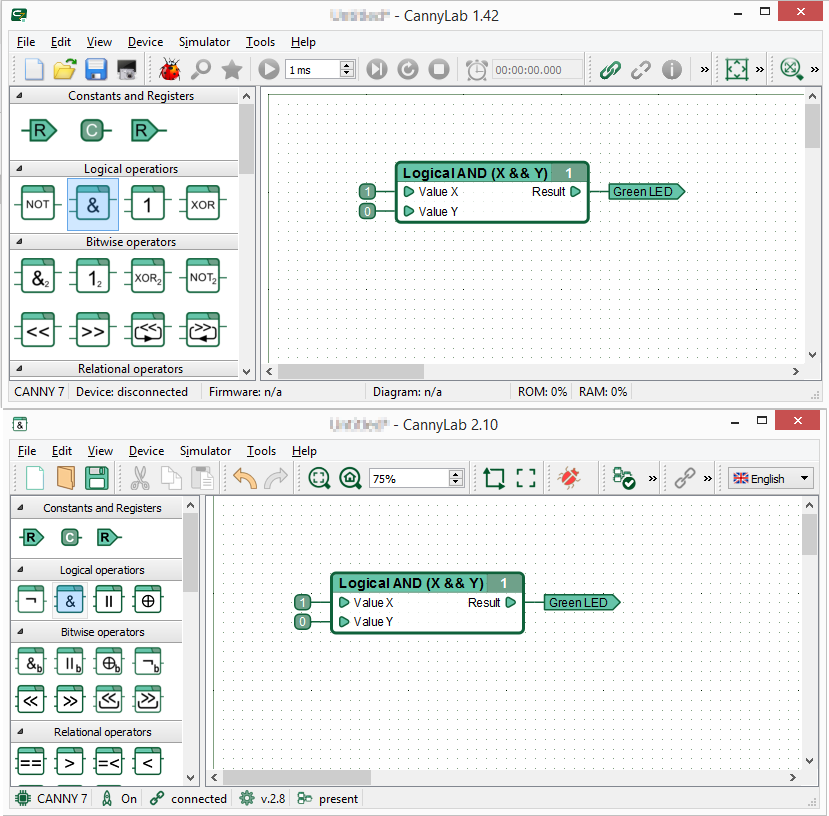Step simulation forward in CannyLab 1.42
829x816 pixels.
click(x=377, y=70)
